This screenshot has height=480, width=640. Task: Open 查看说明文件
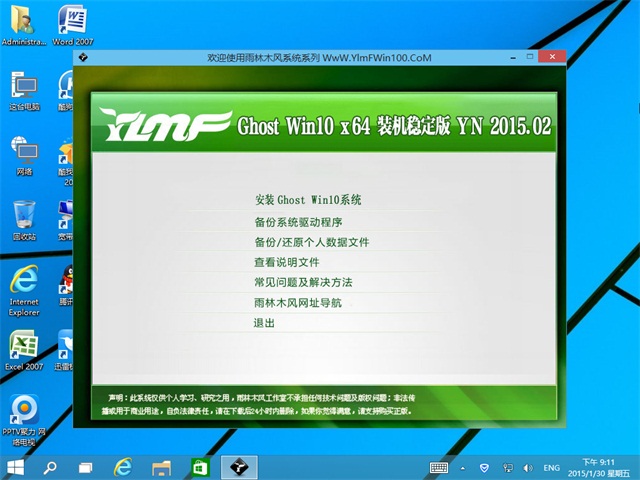tap(287, 262)
